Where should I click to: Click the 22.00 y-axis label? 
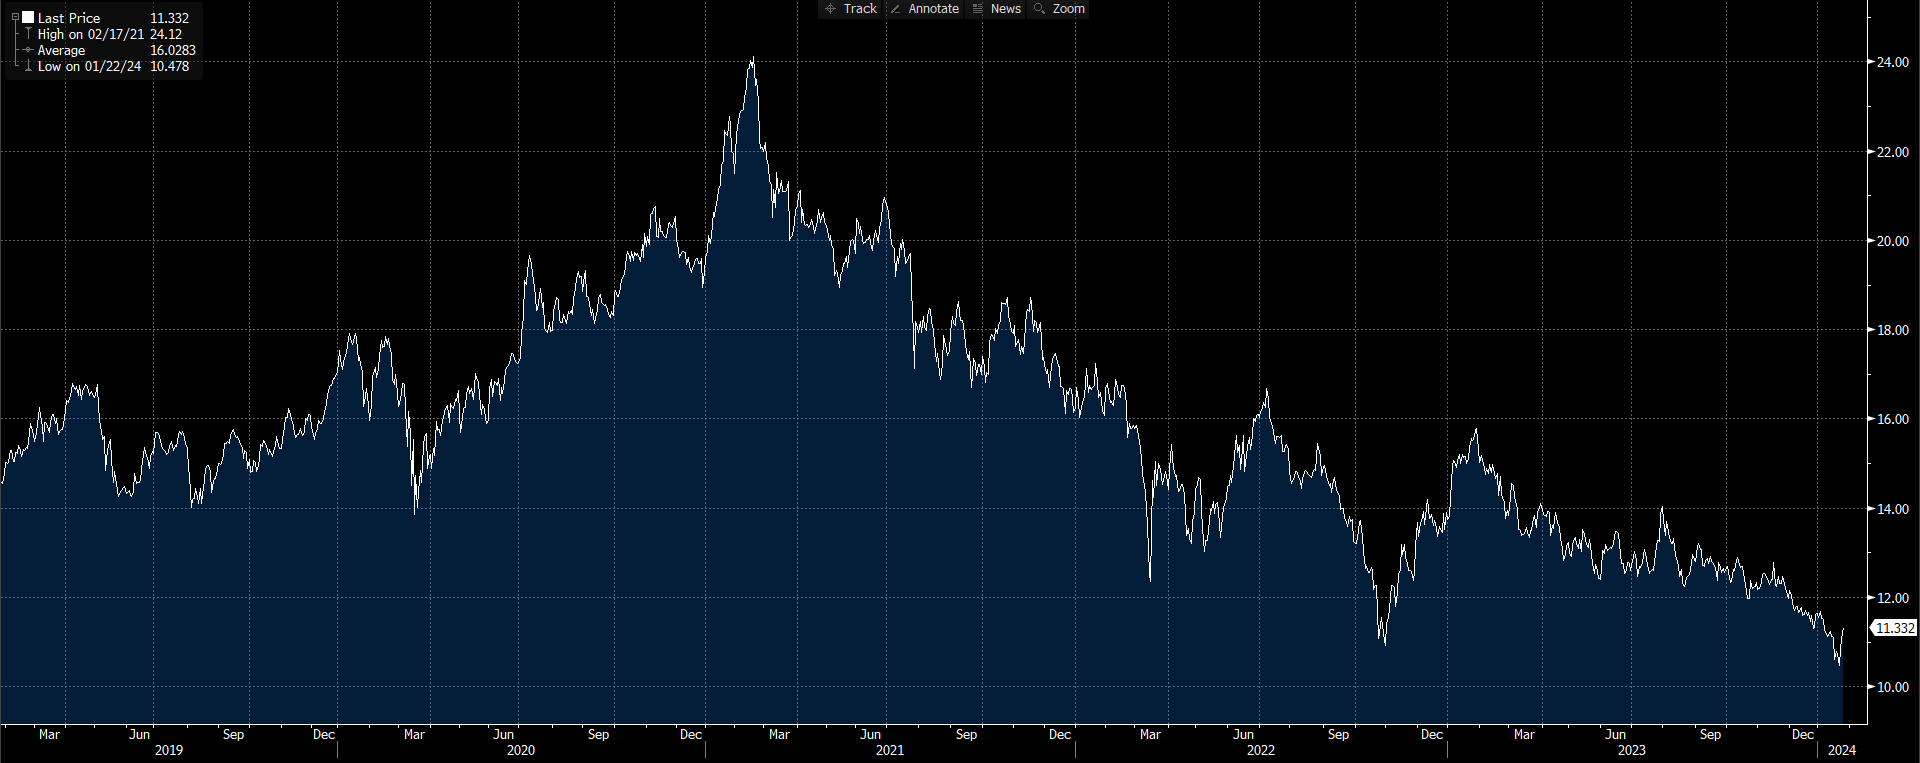(x=1892, y=152)
